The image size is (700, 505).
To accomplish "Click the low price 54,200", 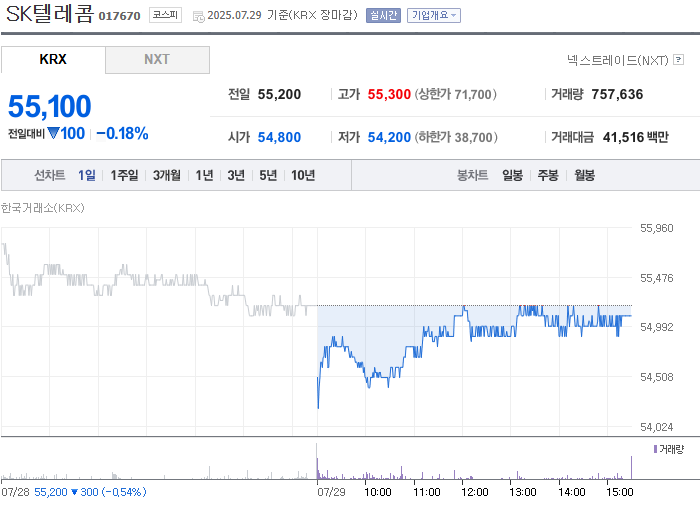I will tap(389, 137).
